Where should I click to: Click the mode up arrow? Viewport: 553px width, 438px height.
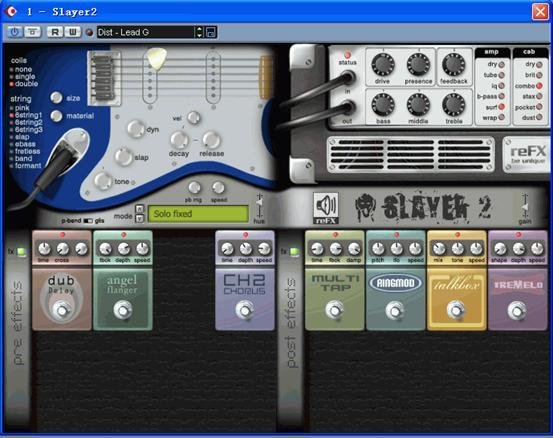click(140, 208)
